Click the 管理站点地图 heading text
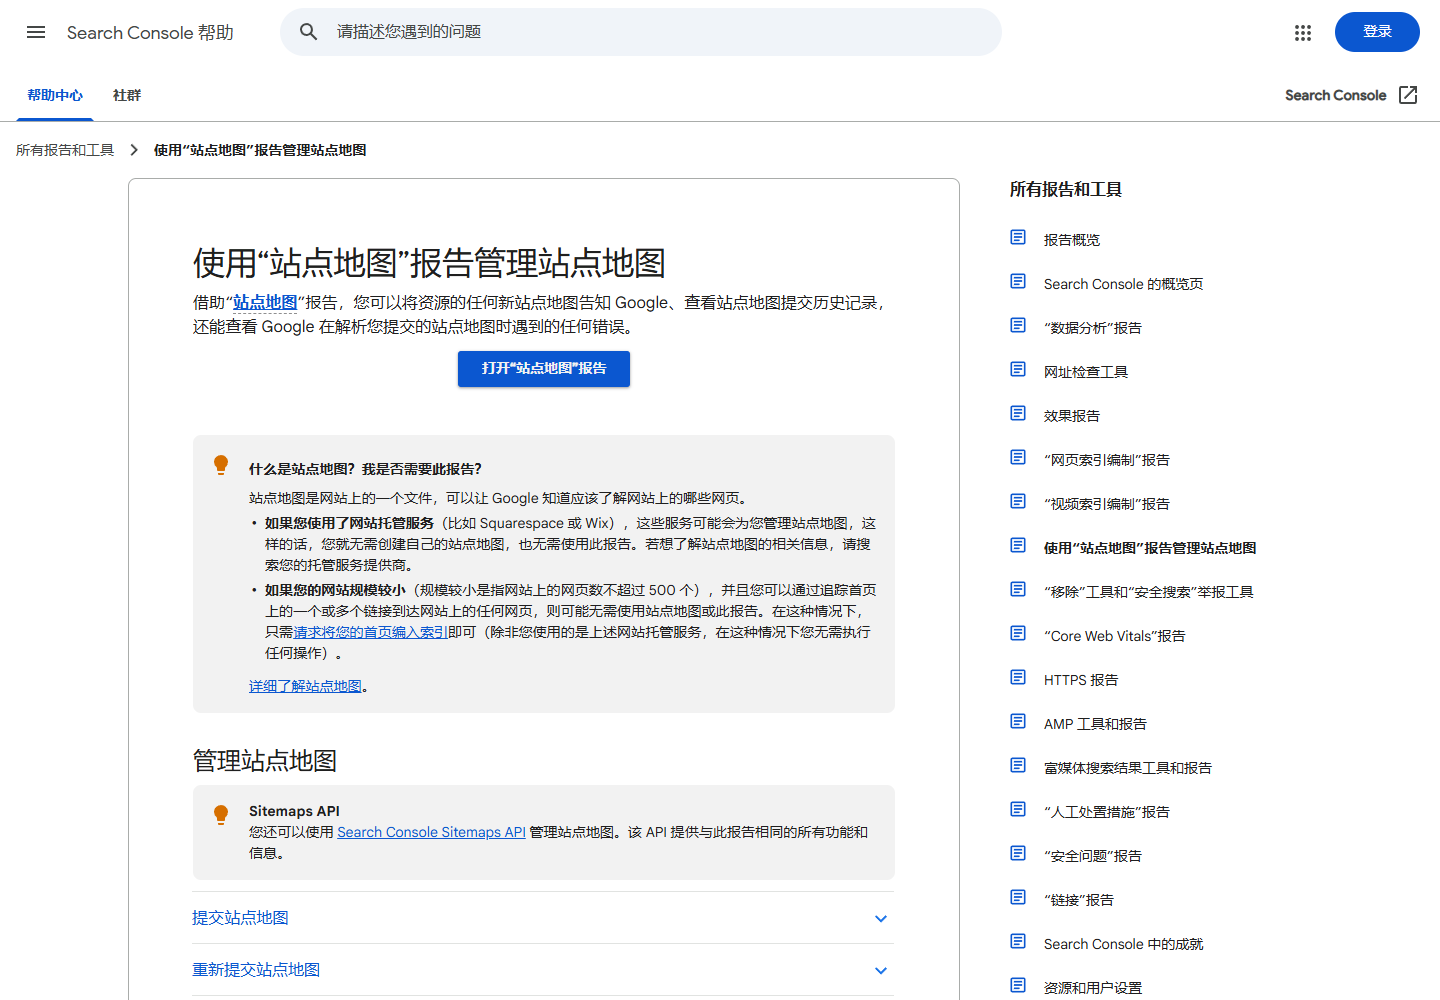The image size is (1440, 1000). (264, 761)
